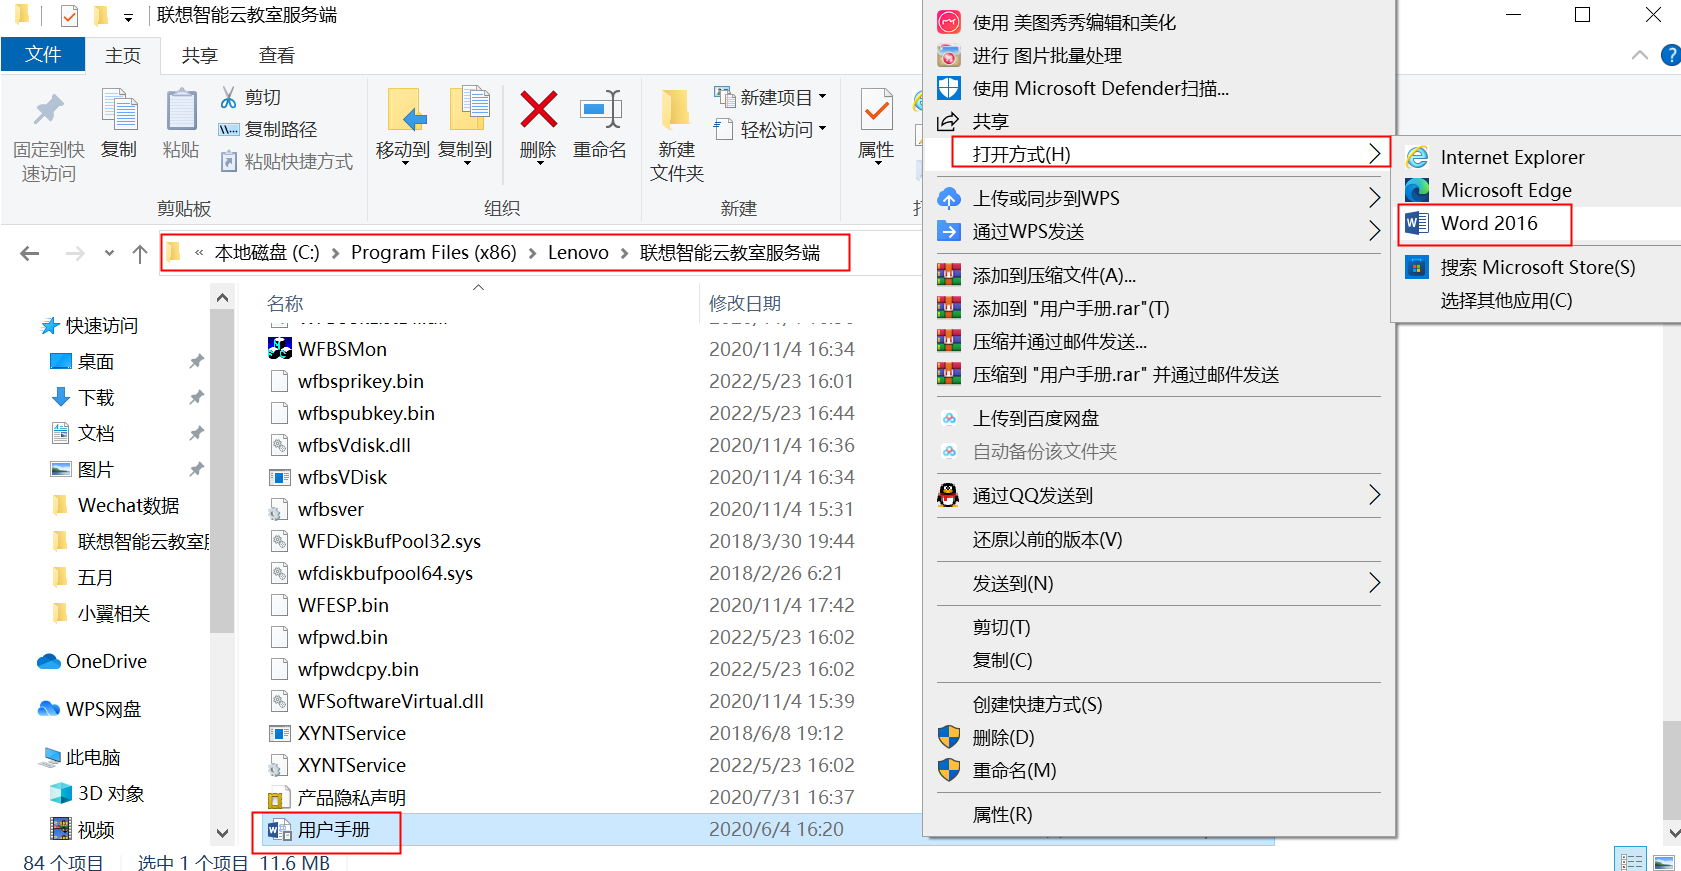Screen dimensions: 1681x871
Task: Switch to the Home tab
Action: coord(123,56)
